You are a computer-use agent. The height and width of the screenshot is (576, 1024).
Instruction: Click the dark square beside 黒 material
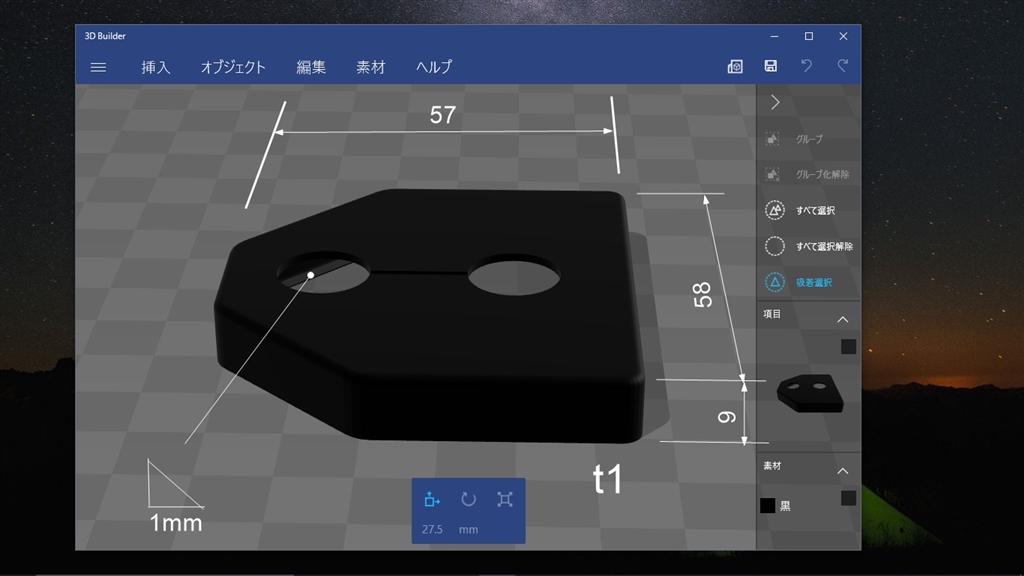coord(848,498)
